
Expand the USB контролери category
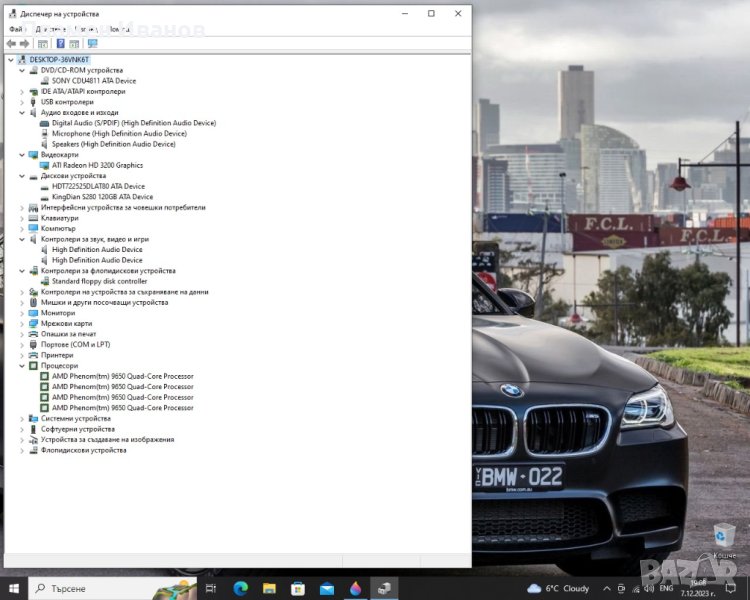click(22, 102)
